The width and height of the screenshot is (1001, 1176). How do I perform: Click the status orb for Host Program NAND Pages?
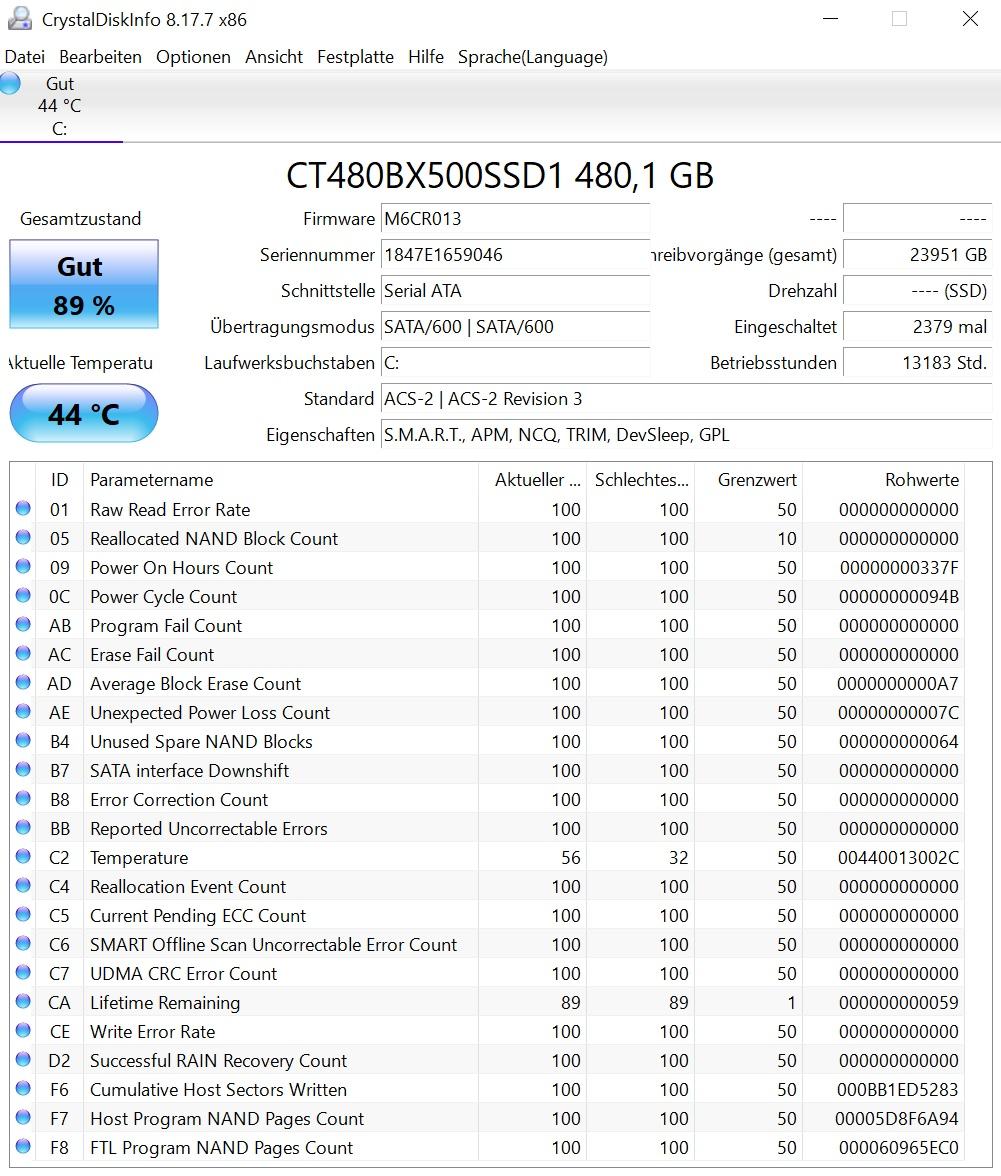coord(23,1118)
